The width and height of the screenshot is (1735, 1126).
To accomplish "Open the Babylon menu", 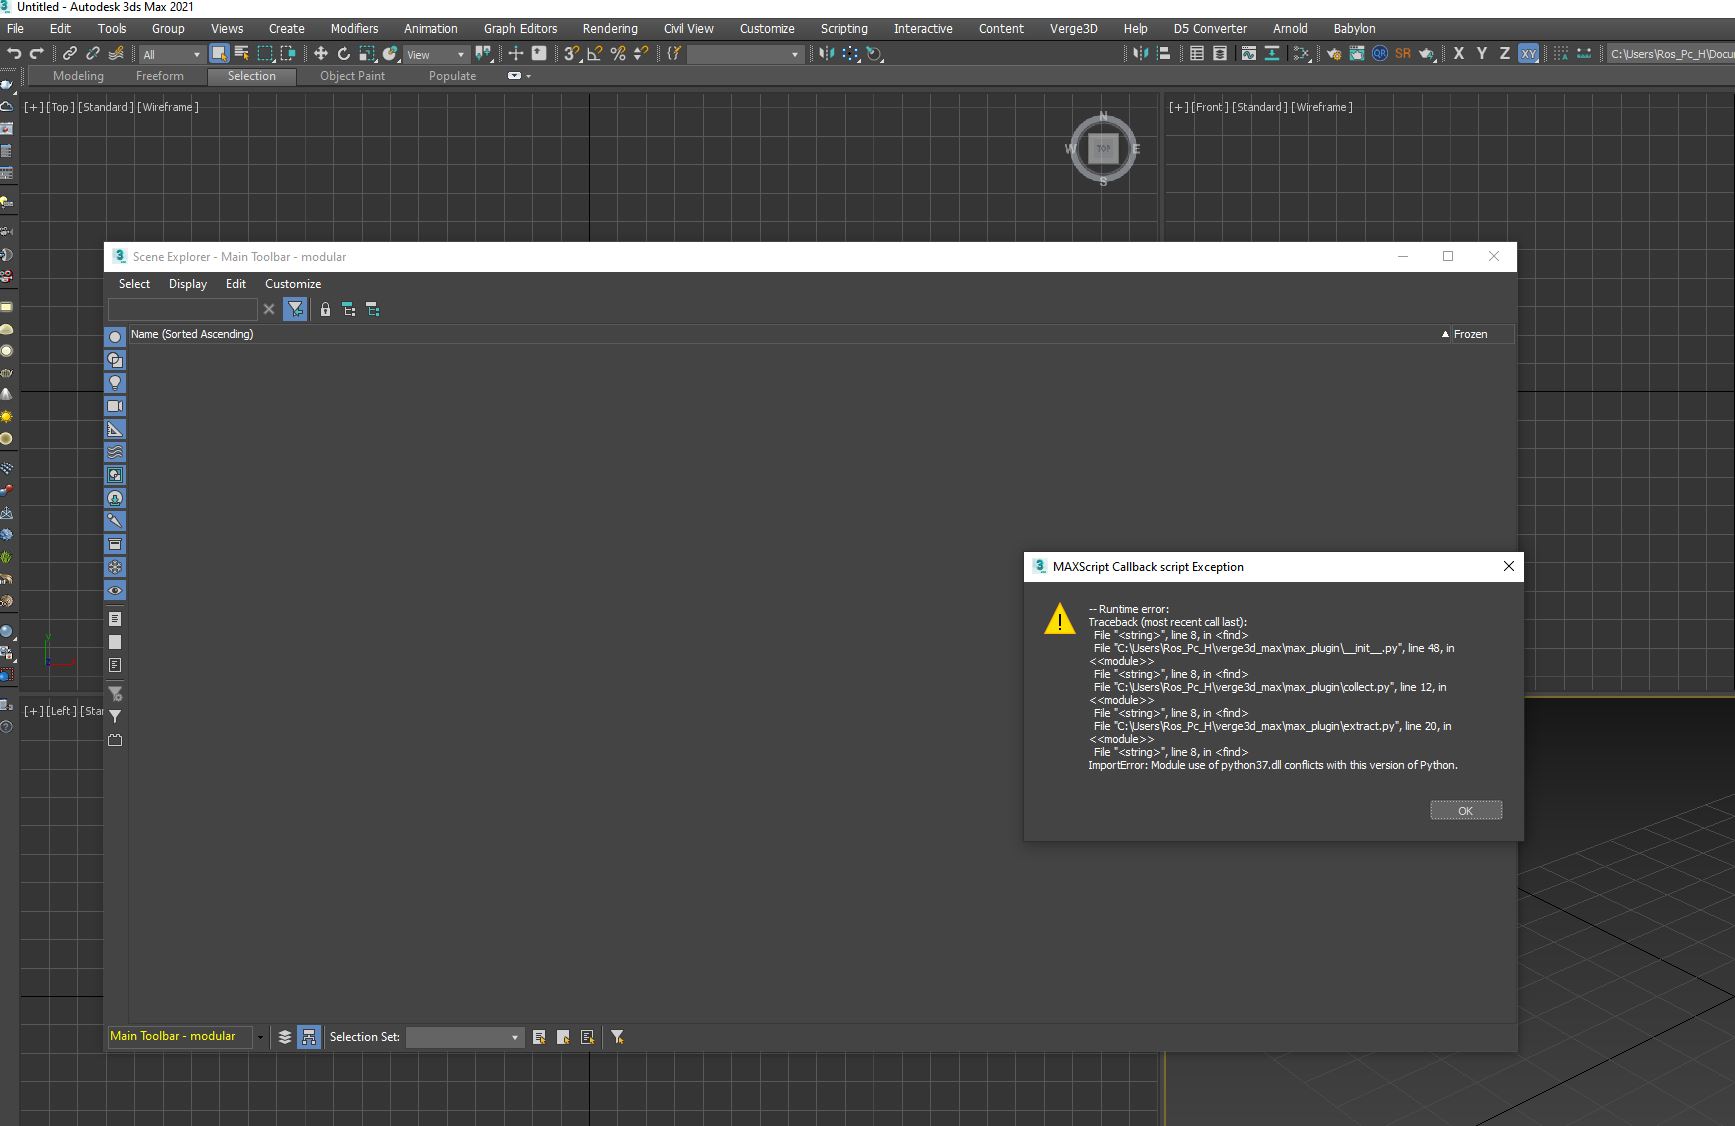I will coord(1354,28).
